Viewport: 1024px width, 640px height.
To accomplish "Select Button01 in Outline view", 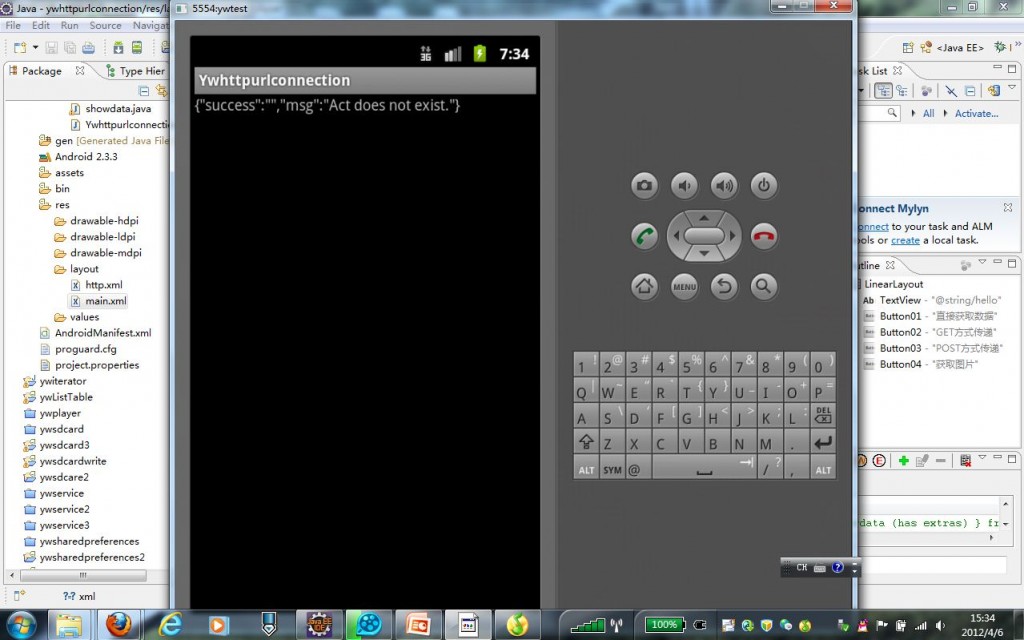I will click(x=931, y=316).
